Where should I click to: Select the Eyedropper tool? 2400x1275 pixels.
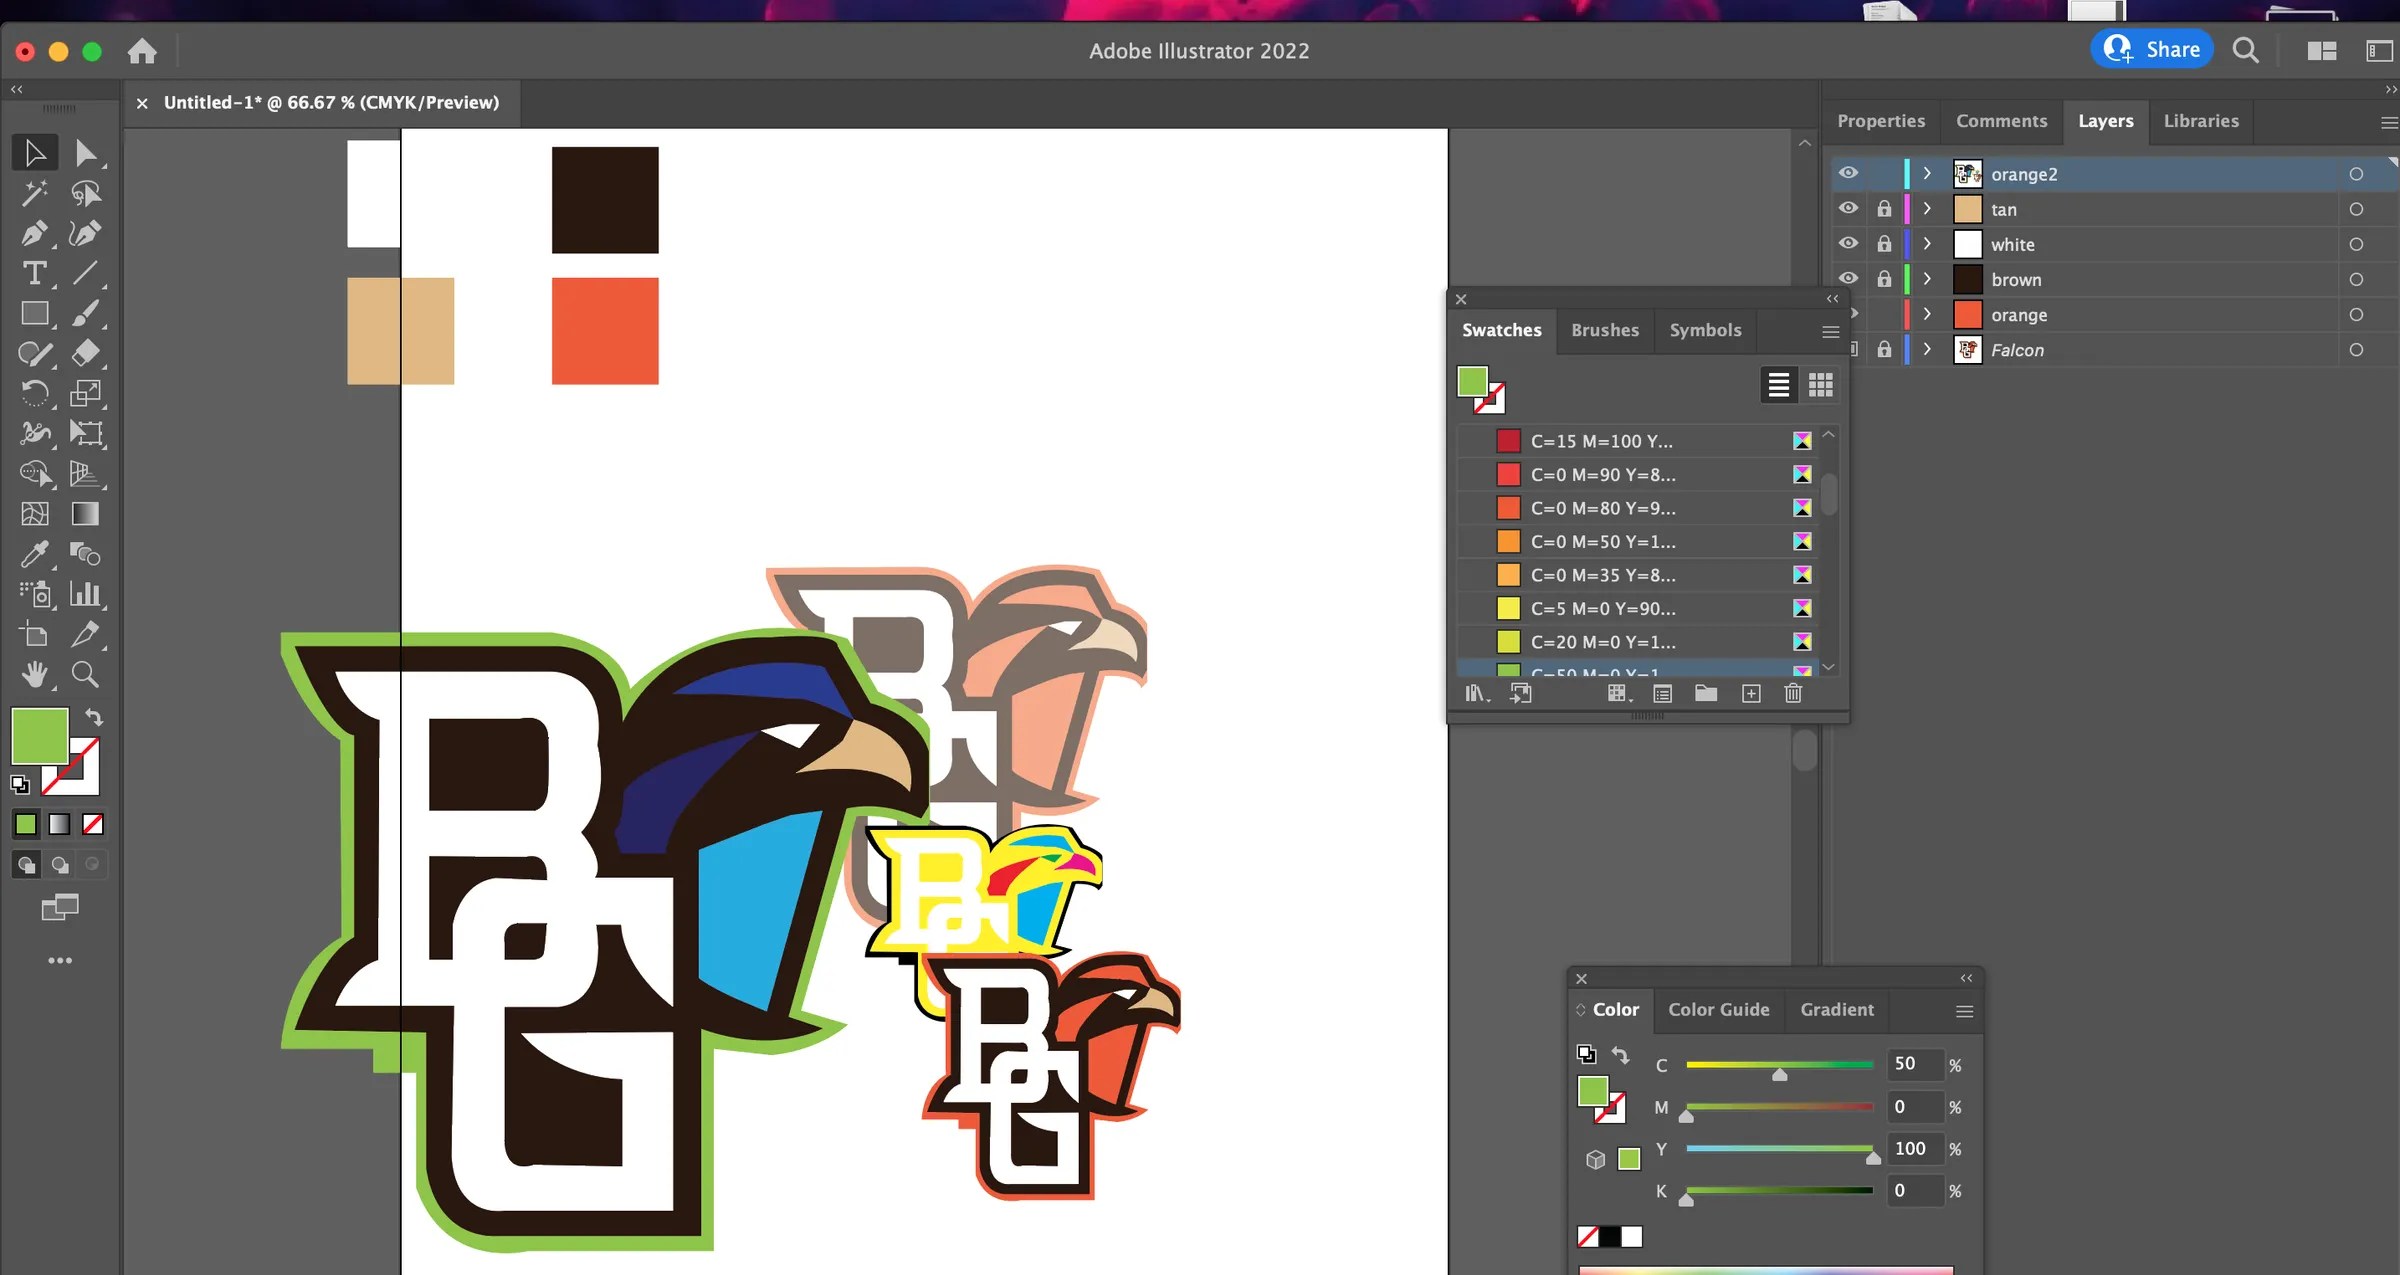click(x=35, y=554)
